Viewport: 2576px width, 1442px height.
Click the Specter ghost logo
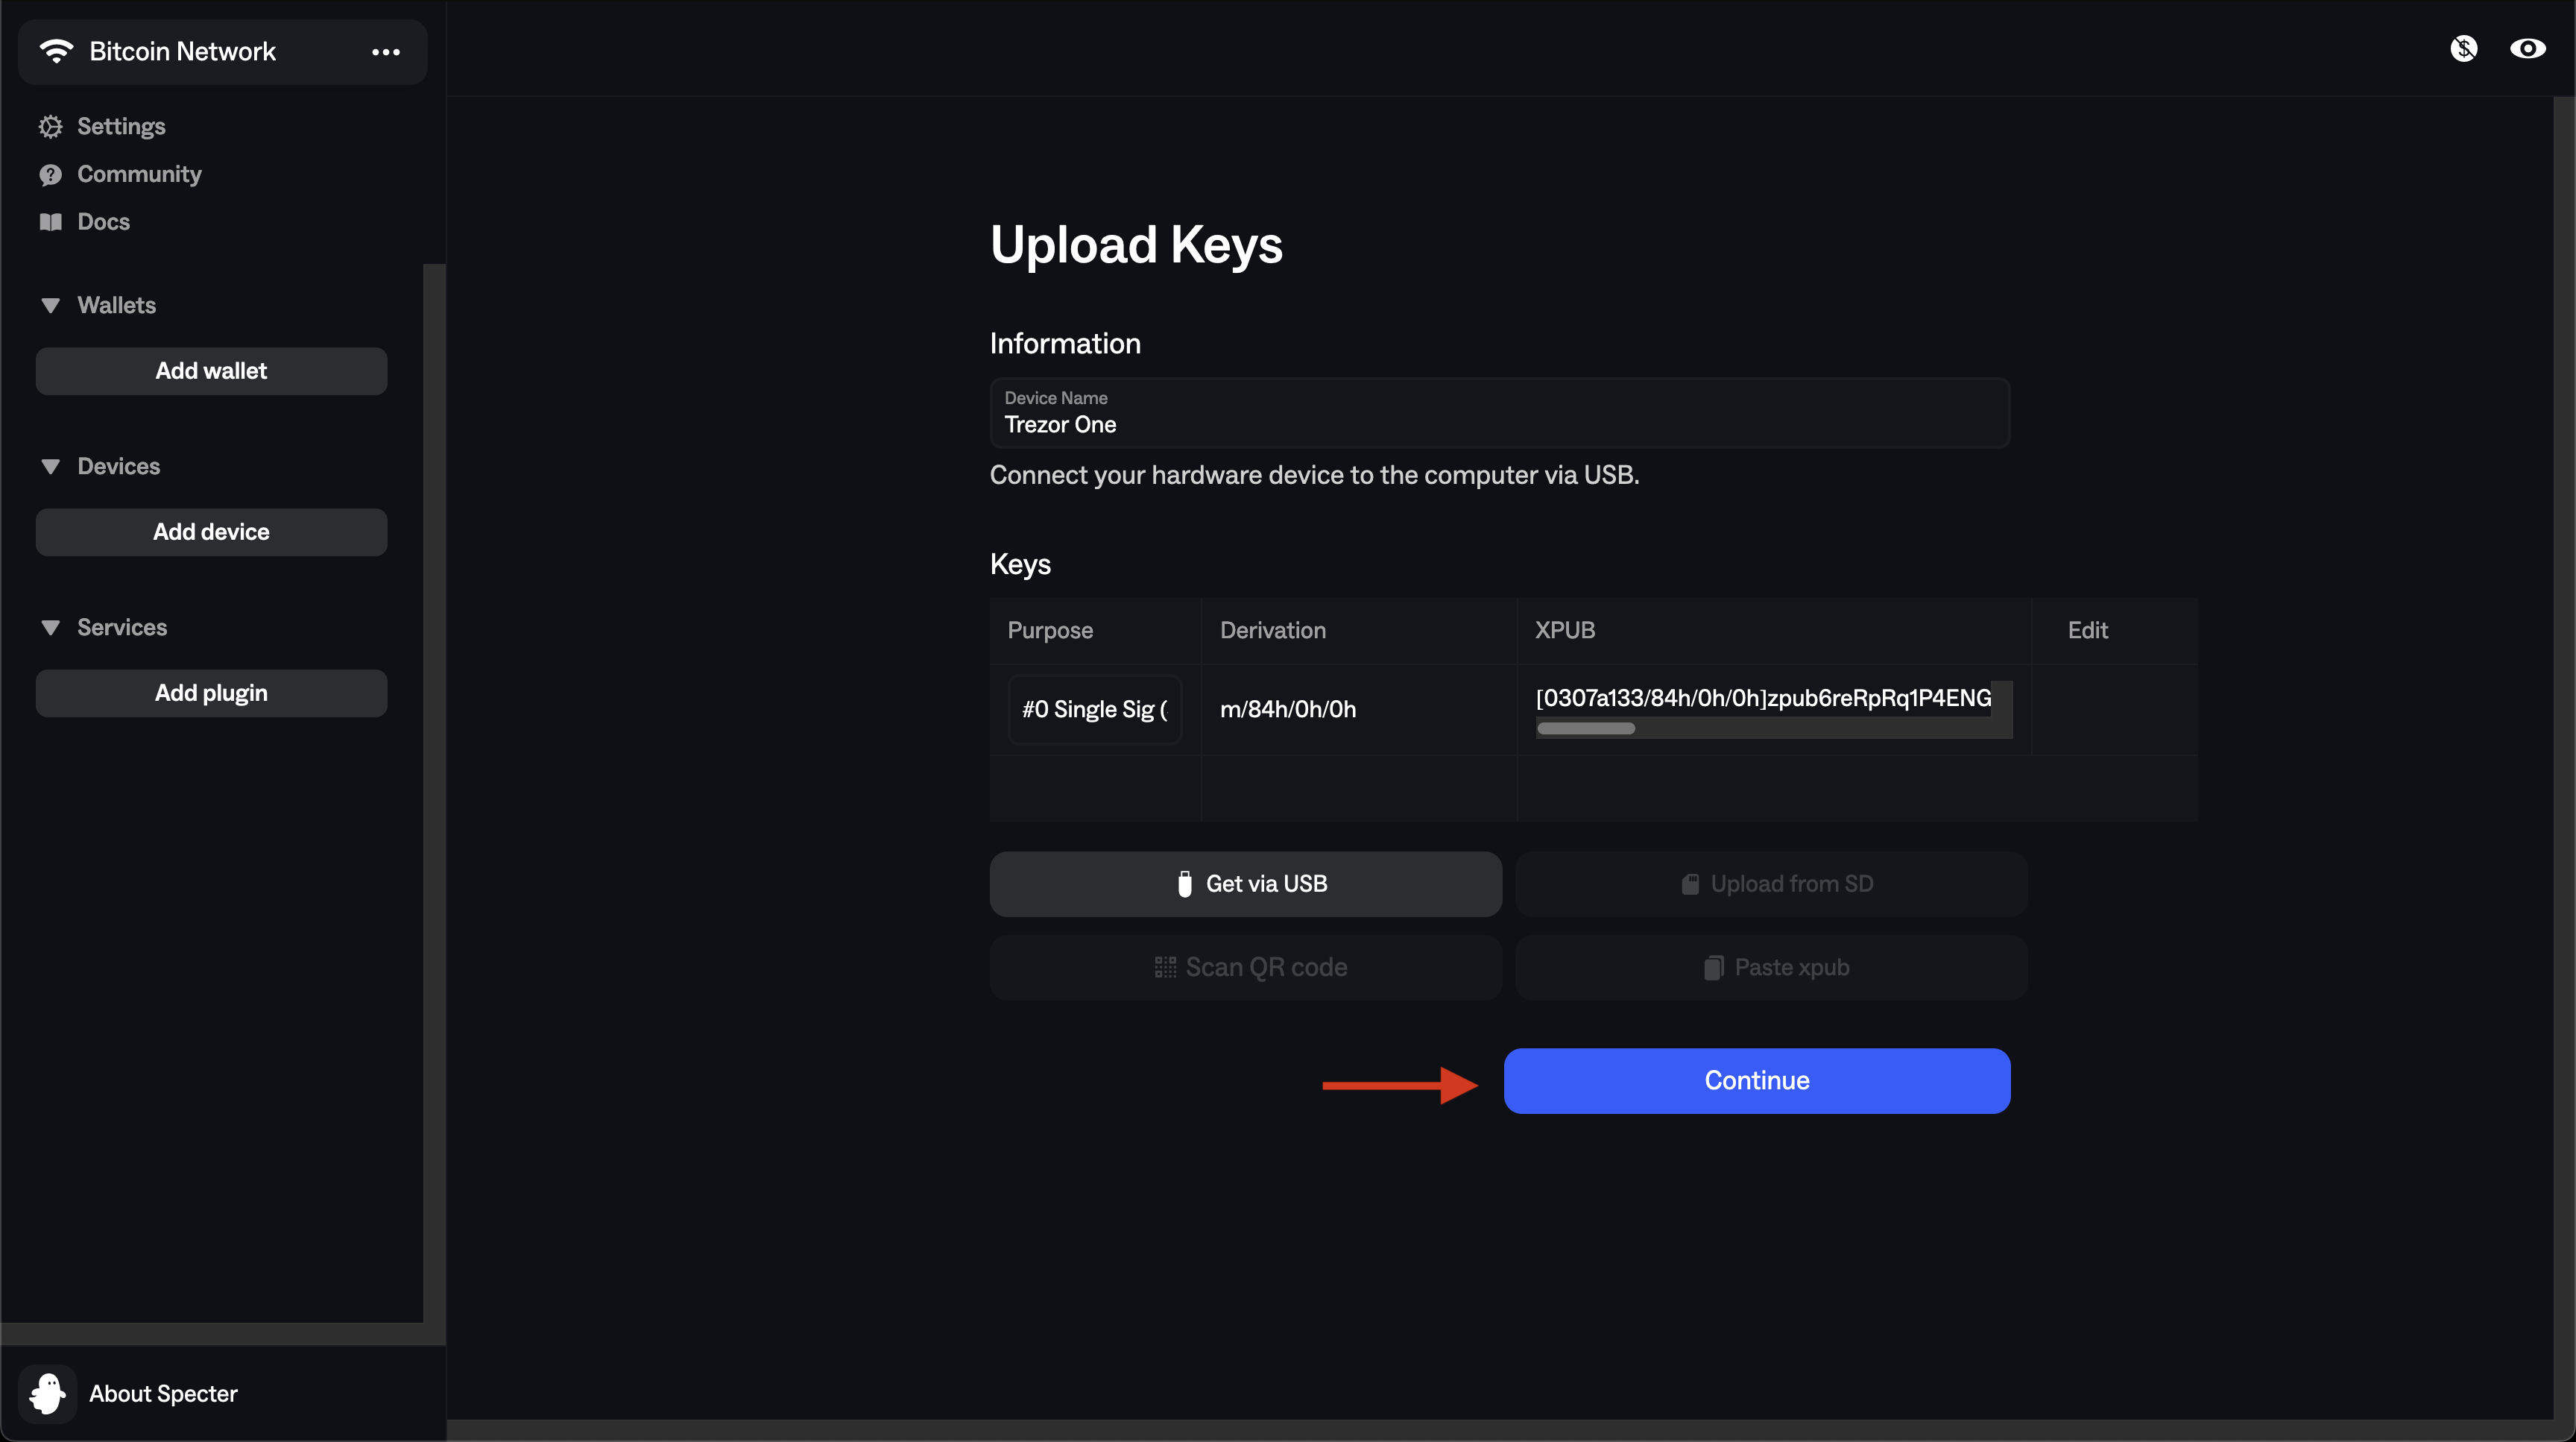coord(47,1393)
